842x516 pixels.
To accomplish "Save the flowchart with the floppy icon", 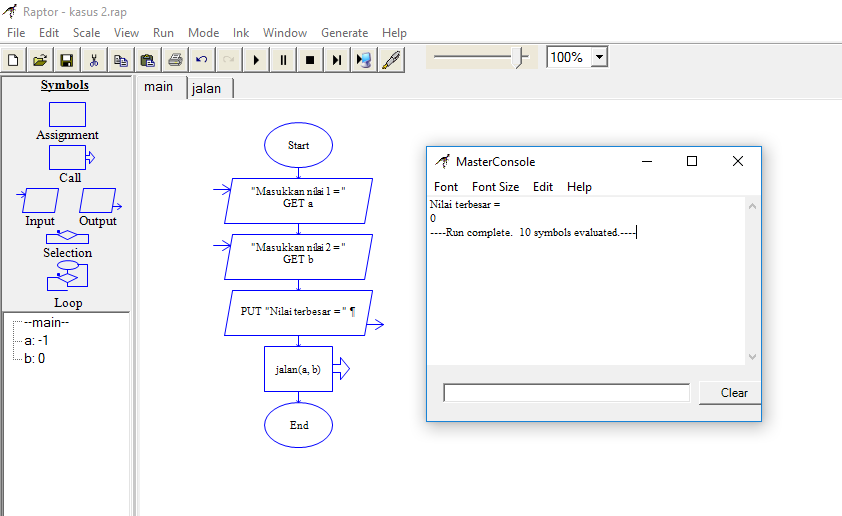I will tap(67, 60).
